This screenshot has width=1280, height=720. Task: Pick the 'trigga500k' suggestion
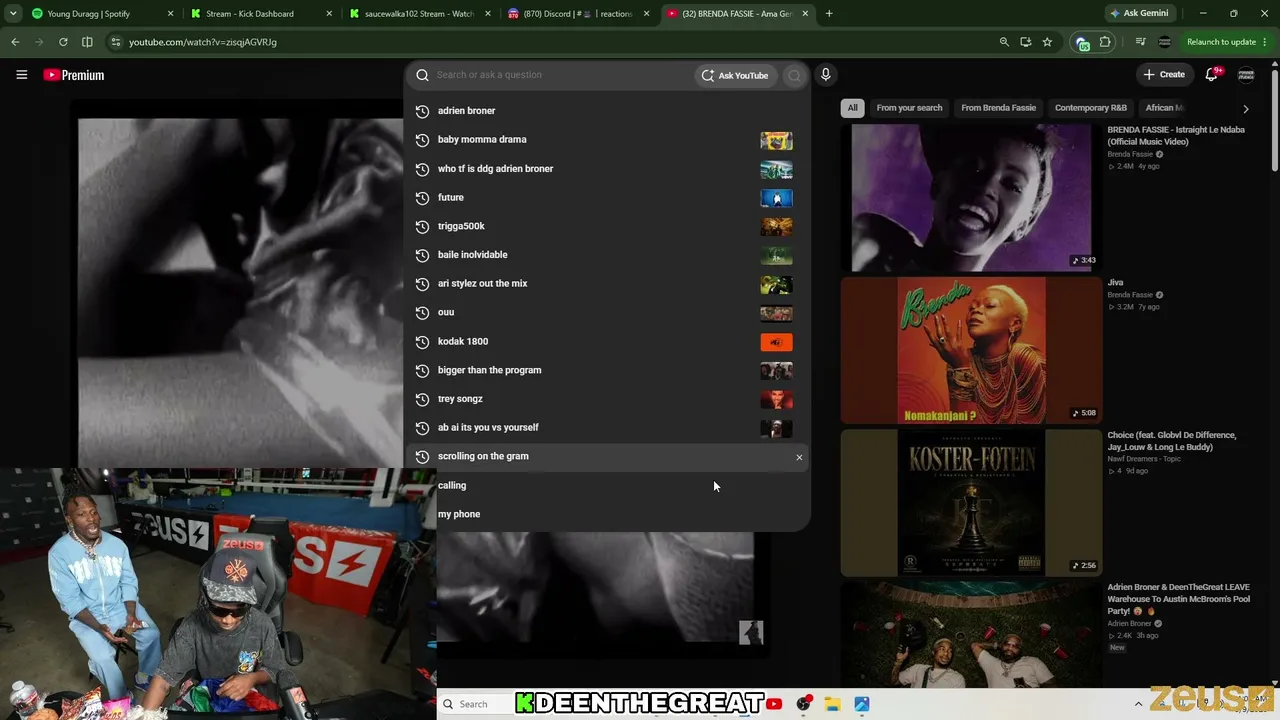pyautogui.click(x=606, y=226)
